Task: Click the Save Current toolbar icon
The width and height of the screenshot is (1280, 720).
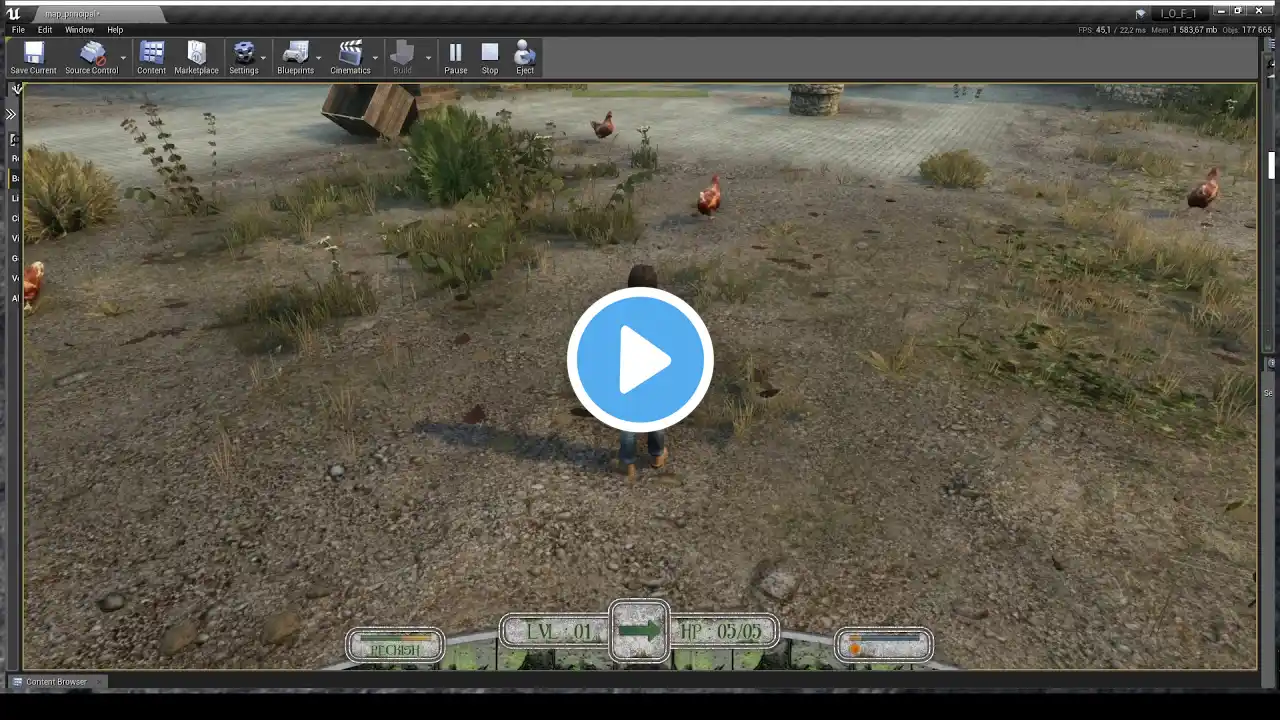Action: click(33, 58)
